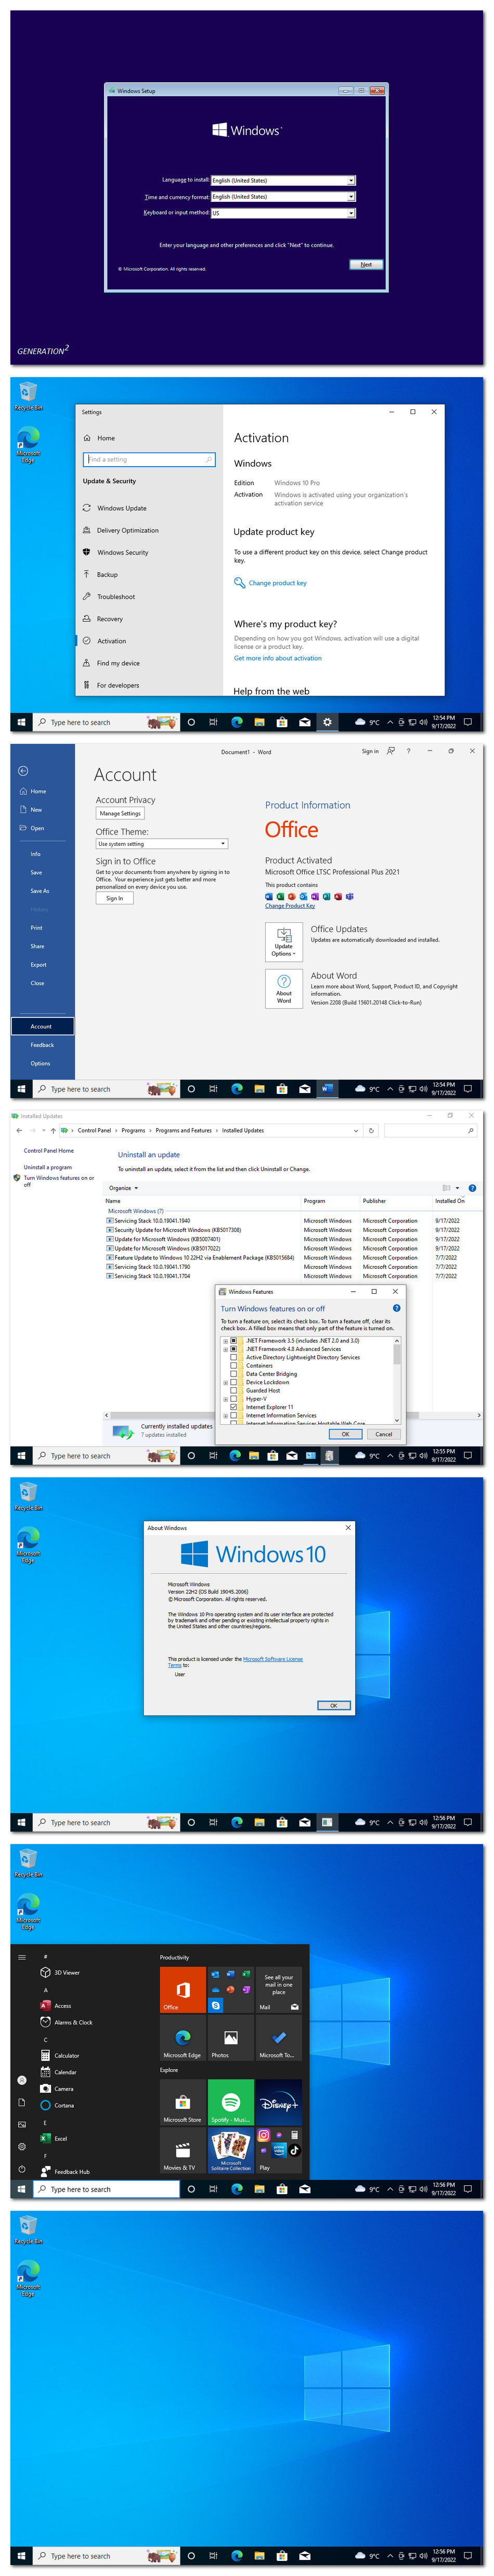Toggle .NET Framework 4.8 Advanced Services checkbox
Screen dimensions: 494x2576
click(x=234, y=1349)
